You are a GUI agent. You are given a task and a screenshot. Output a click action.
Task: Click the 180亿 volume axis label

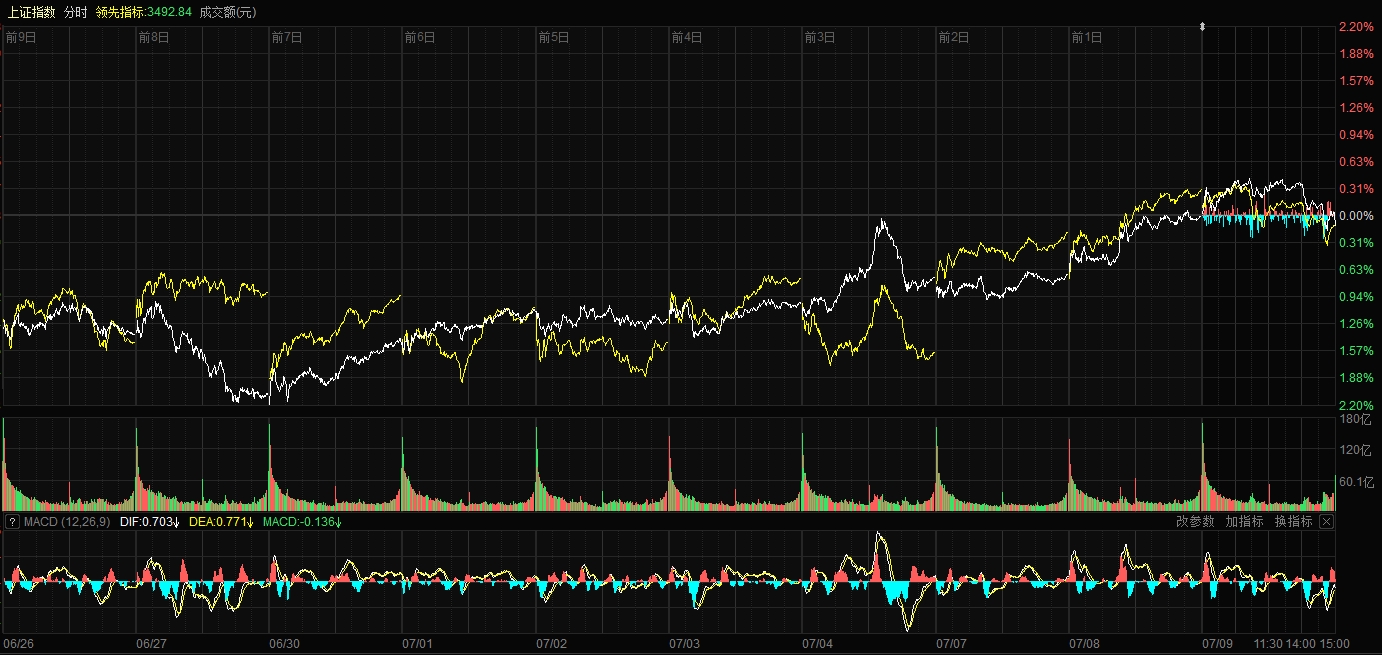pos(1355,420)
